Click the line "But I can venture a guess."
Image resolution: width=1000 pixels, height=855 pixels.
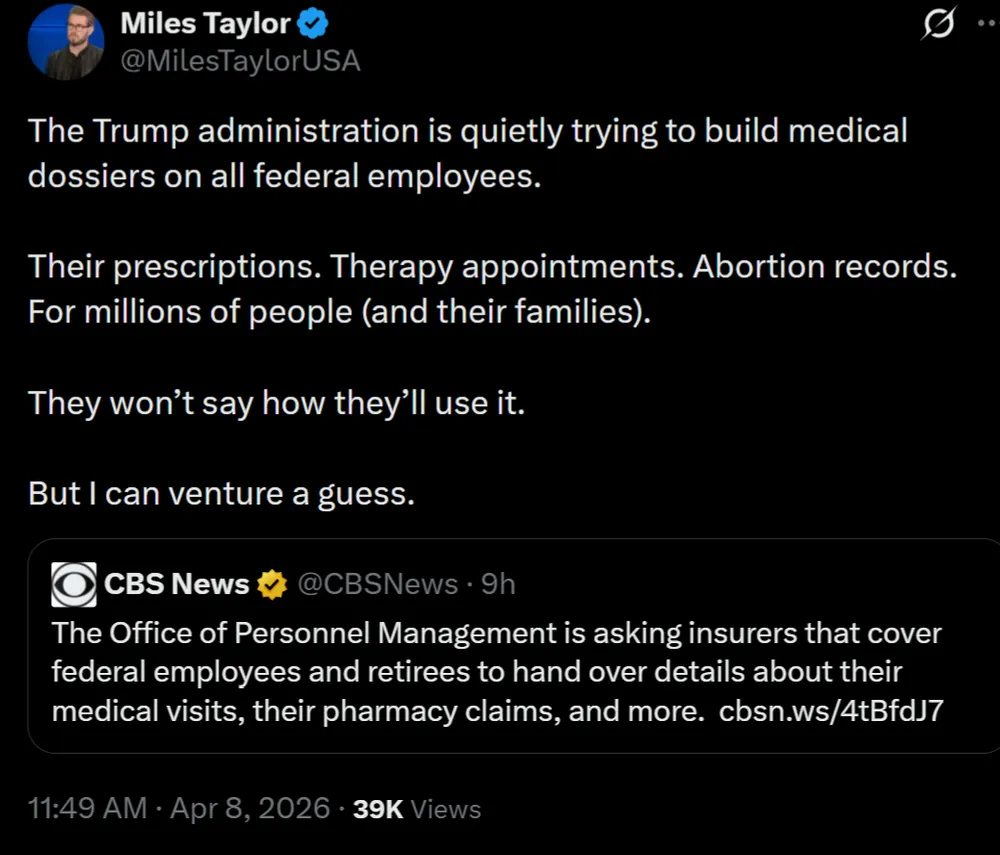click(221, 494)
